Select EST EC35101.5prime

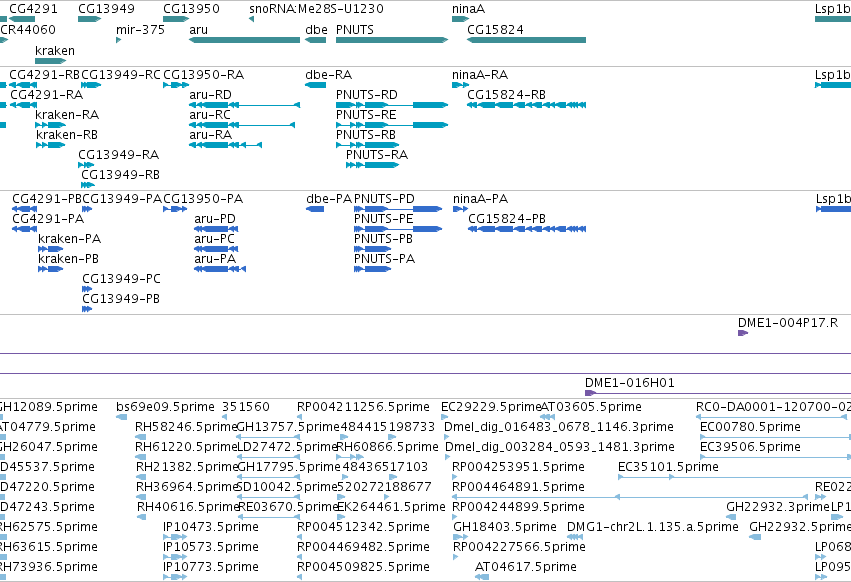click(x=734, y=477)
